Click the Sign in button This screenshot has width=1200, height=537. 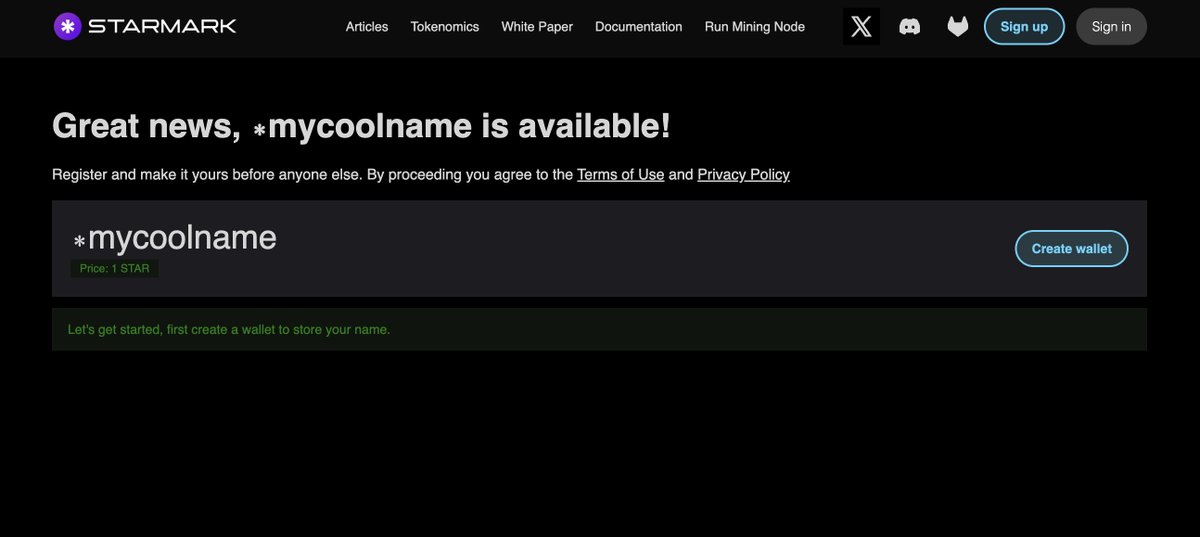[x=1111, y=27]
